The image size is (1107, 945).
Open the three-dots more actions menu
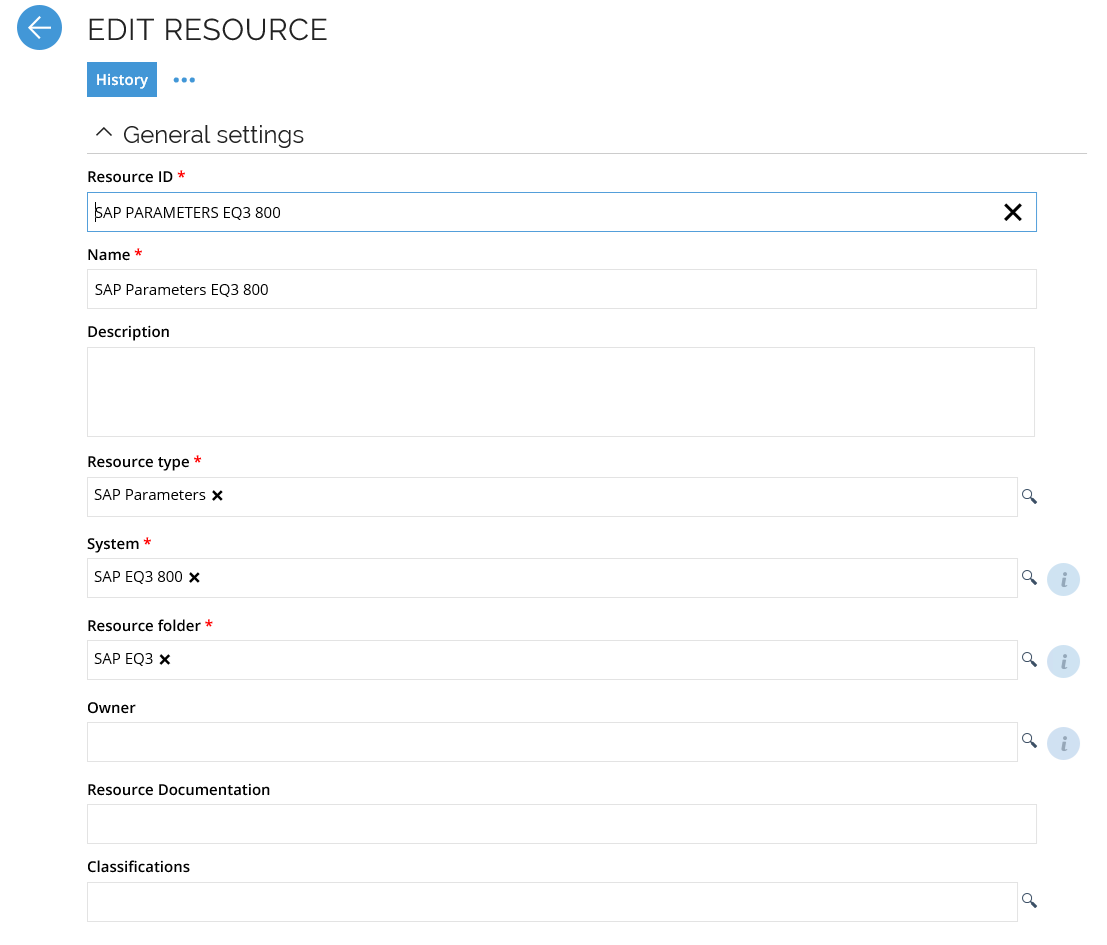184,80
